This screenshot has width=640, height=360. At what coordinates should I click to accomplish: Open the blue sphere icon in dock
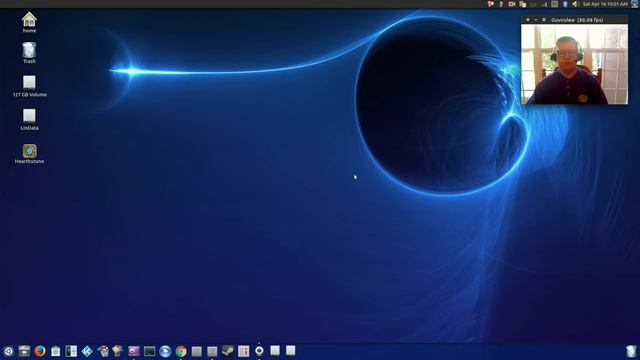(x=165, y=351)
